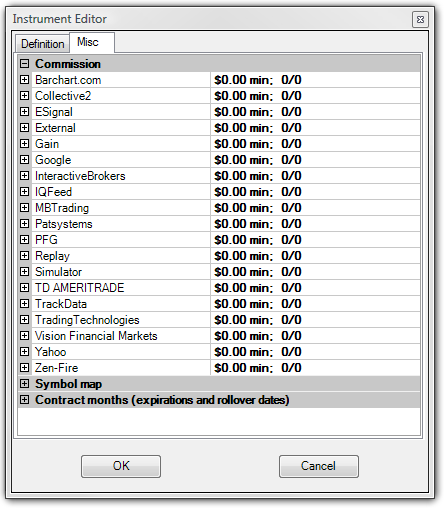
Task: Expand the PFG commission row
Action: 24,239
